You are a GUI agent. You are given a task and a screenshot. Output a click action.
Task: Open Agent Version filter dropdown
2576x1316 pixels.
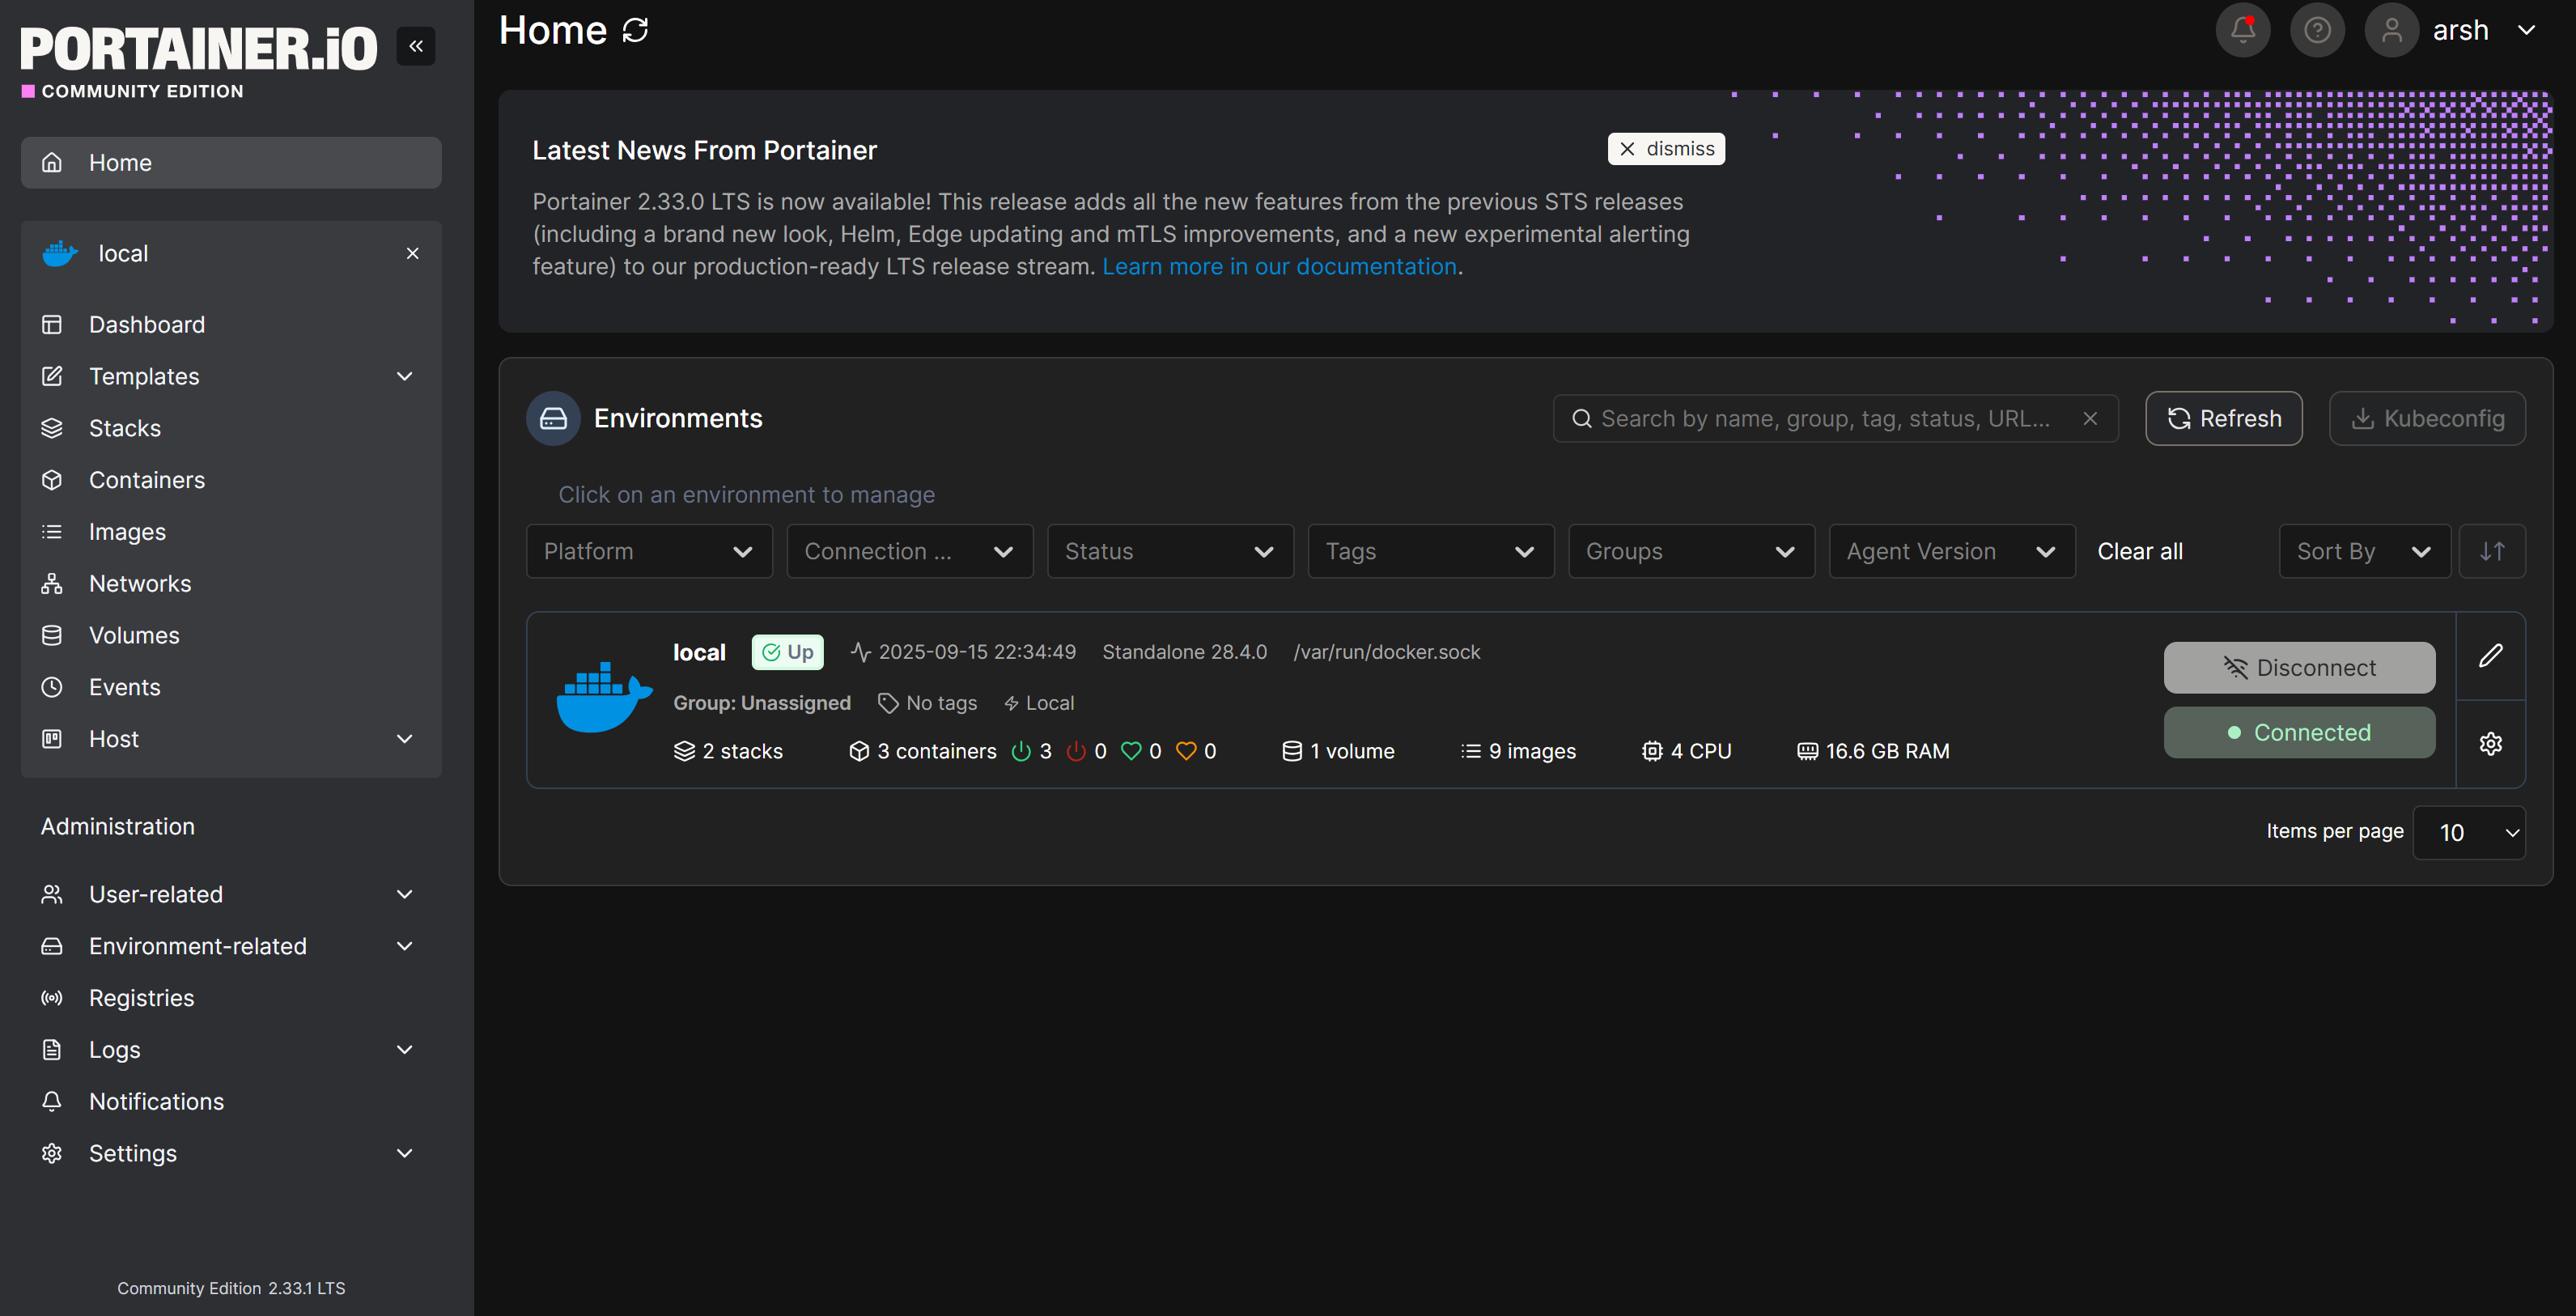coord(1952,552)
